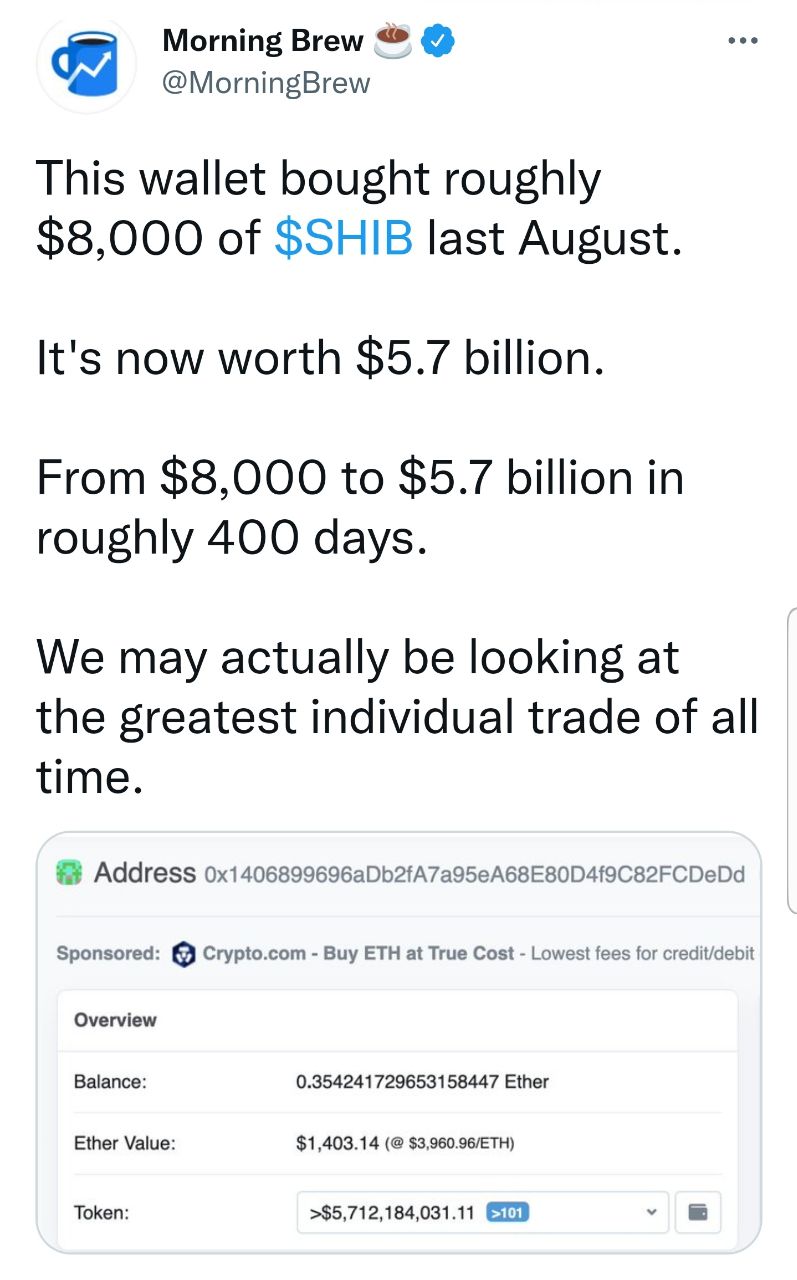Click the Crypto.com logo icon
Viewport: 797px width, 1280px height.
181,953
